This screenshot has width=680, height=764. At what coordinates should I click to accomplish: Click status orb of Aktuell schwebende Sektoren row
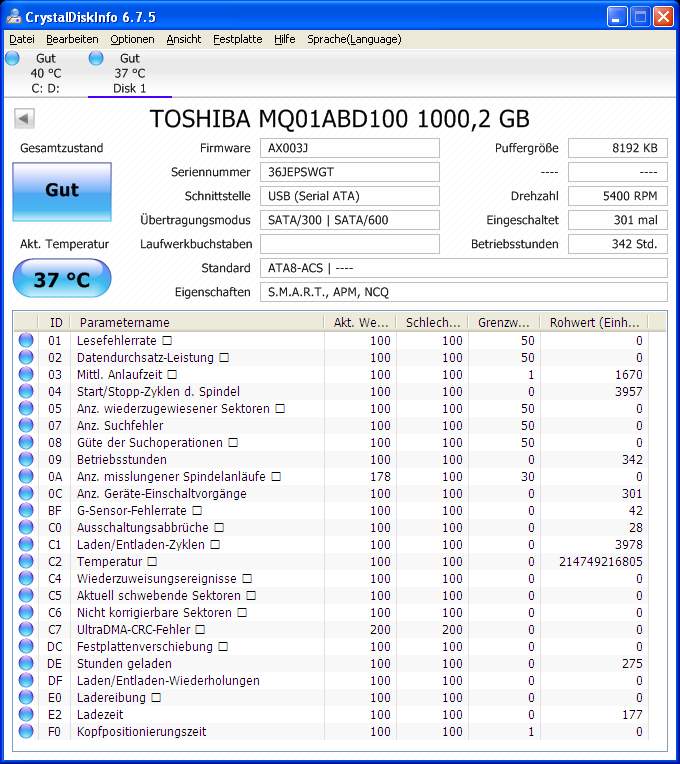[26, 595]
